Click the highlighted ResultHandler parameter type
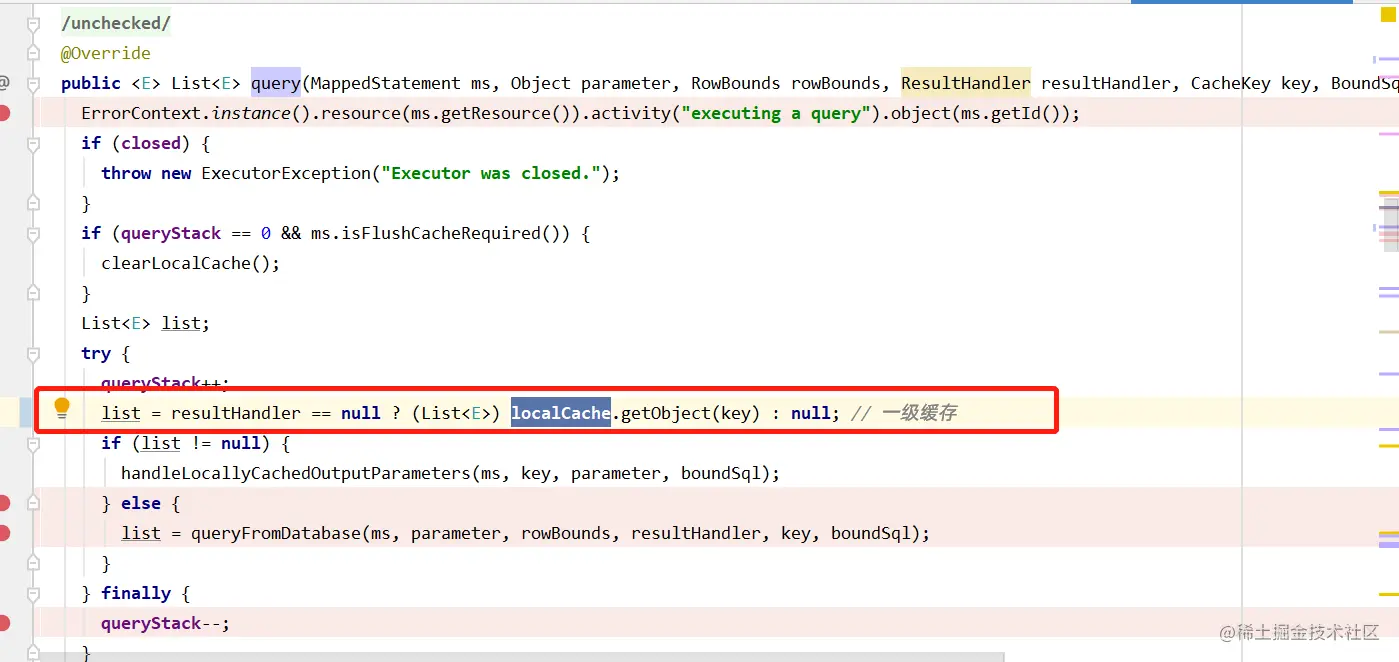The image size is (1399, 662). (x=966, y=83)
